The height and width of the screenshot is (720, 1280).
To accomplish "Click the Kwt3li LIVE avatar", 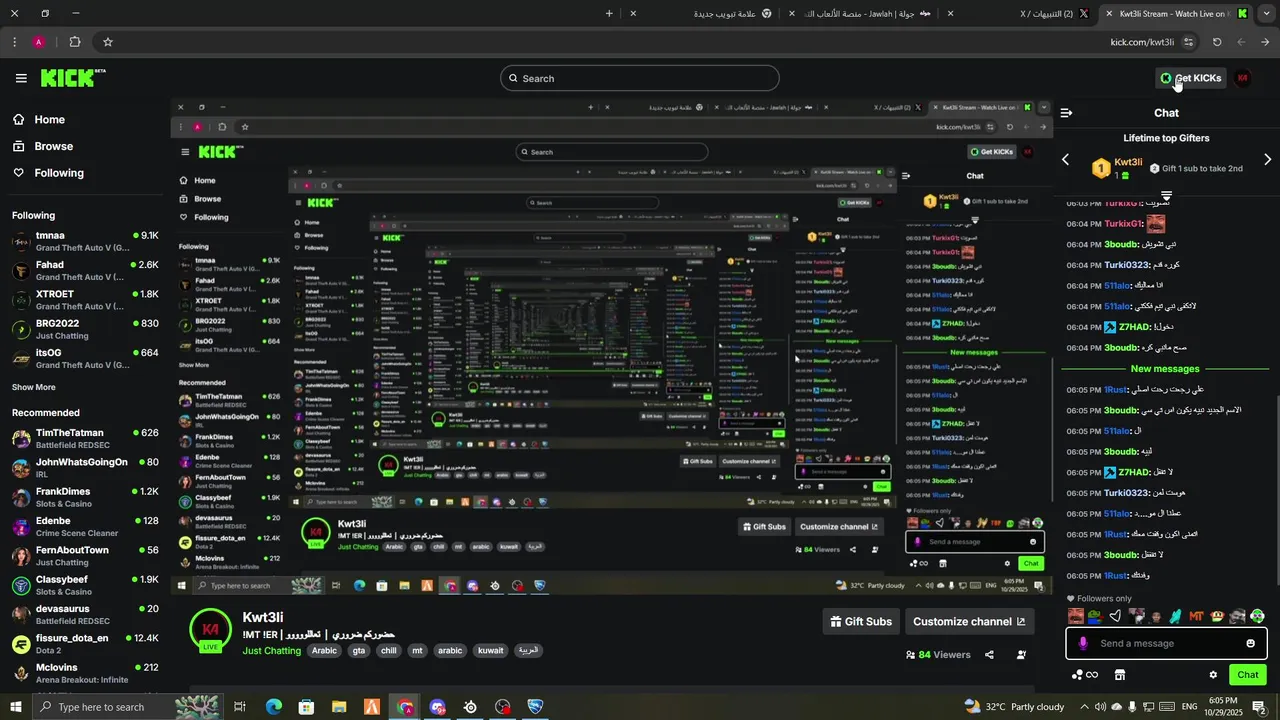I will (x=210, y=630).
